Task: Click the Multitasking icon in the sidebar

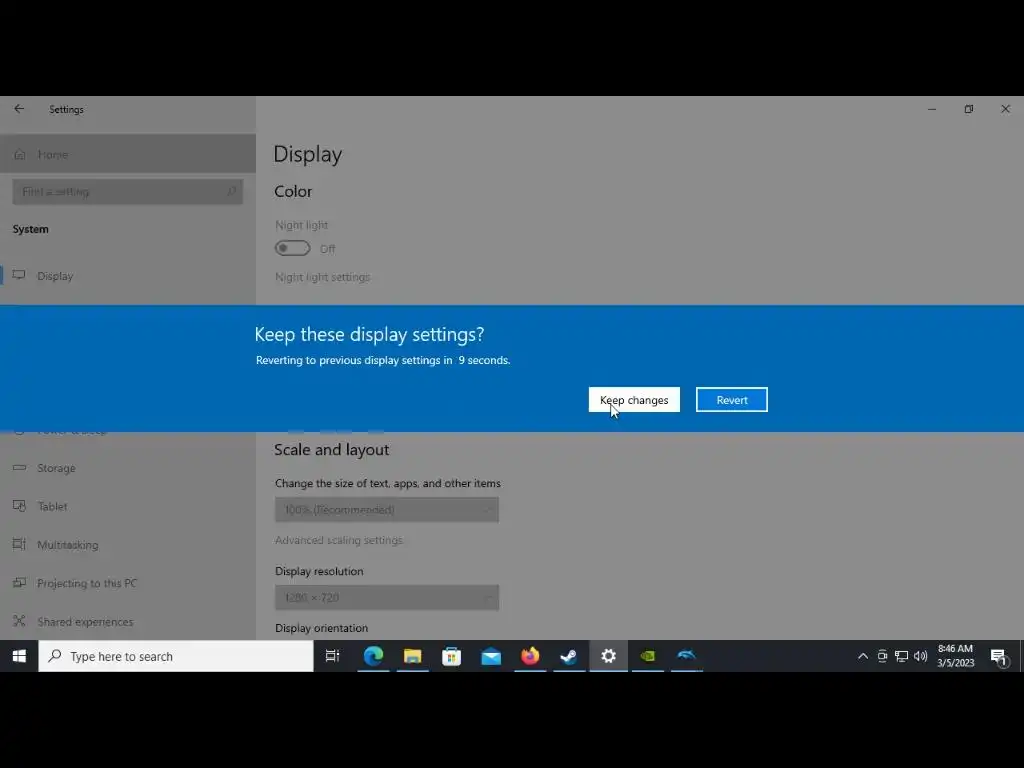Action: tap(20, 544)
